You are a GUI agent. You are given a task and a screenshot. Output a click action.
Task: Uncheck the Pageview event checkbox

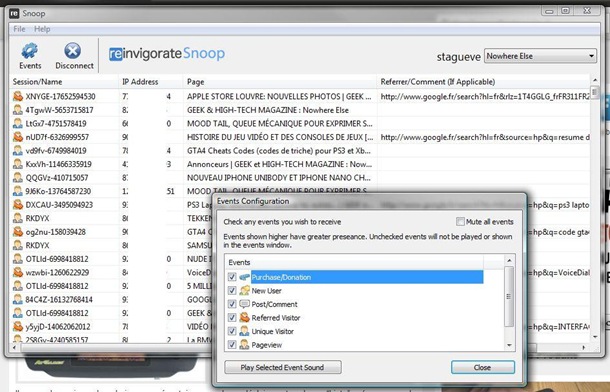(232, 345)
